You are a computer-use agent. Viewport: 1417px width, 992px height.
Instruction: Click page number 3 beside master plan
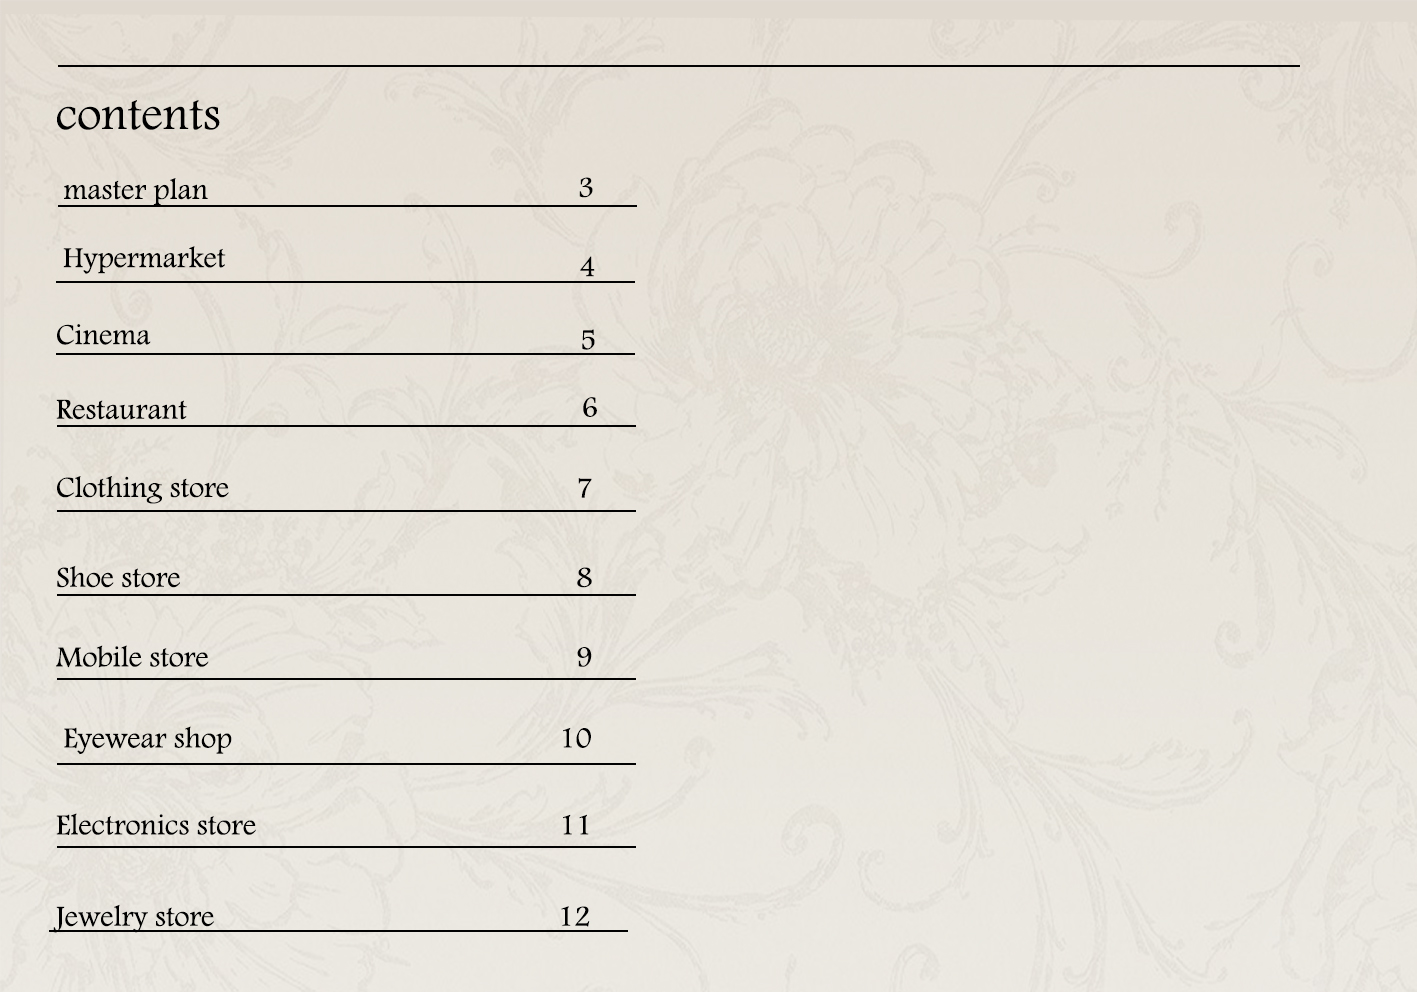(x=586, y=188)
